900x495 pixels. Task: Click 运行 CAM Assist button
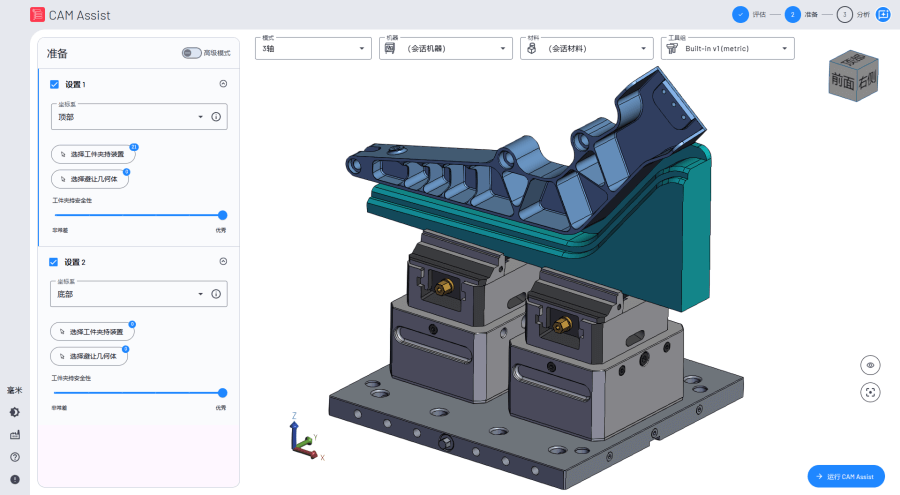845,476
